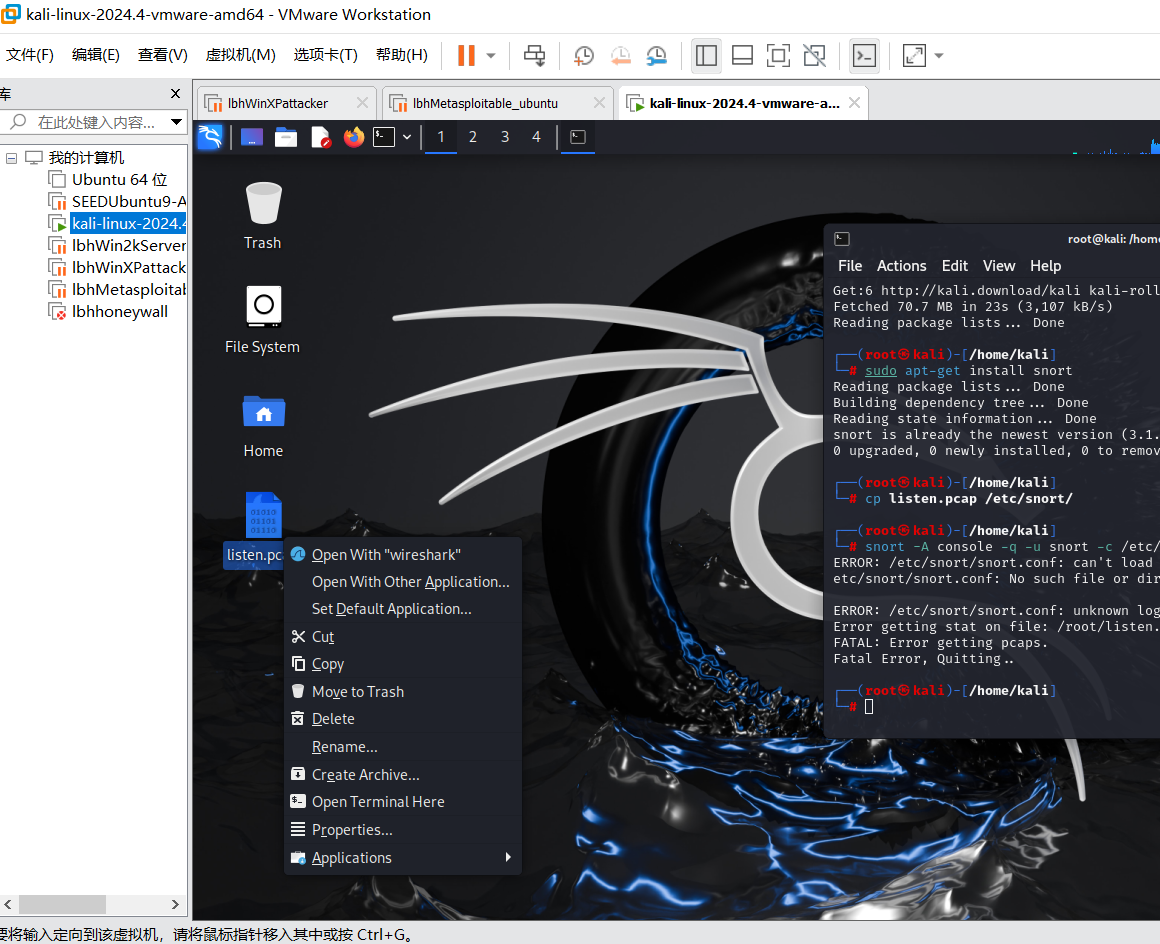
Task: Select Ubuntu 64 位 in the library
Action: (118, 180)
